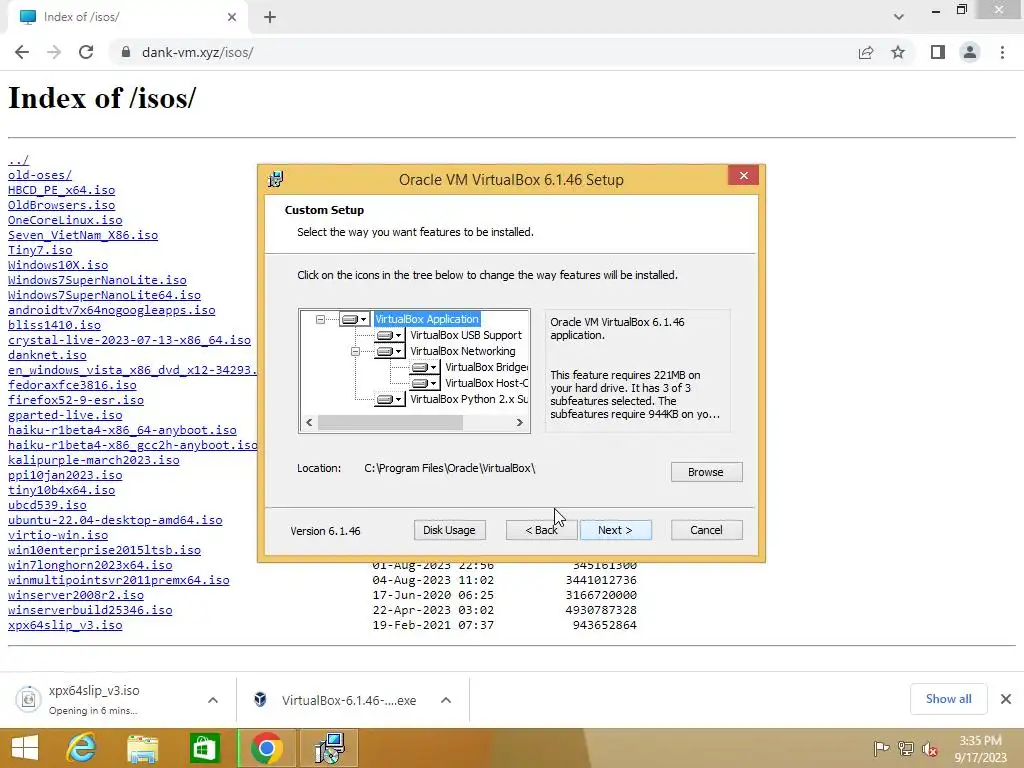
Task: Open the kalipurple-march2023.iso link
Action: pos(93,460)
